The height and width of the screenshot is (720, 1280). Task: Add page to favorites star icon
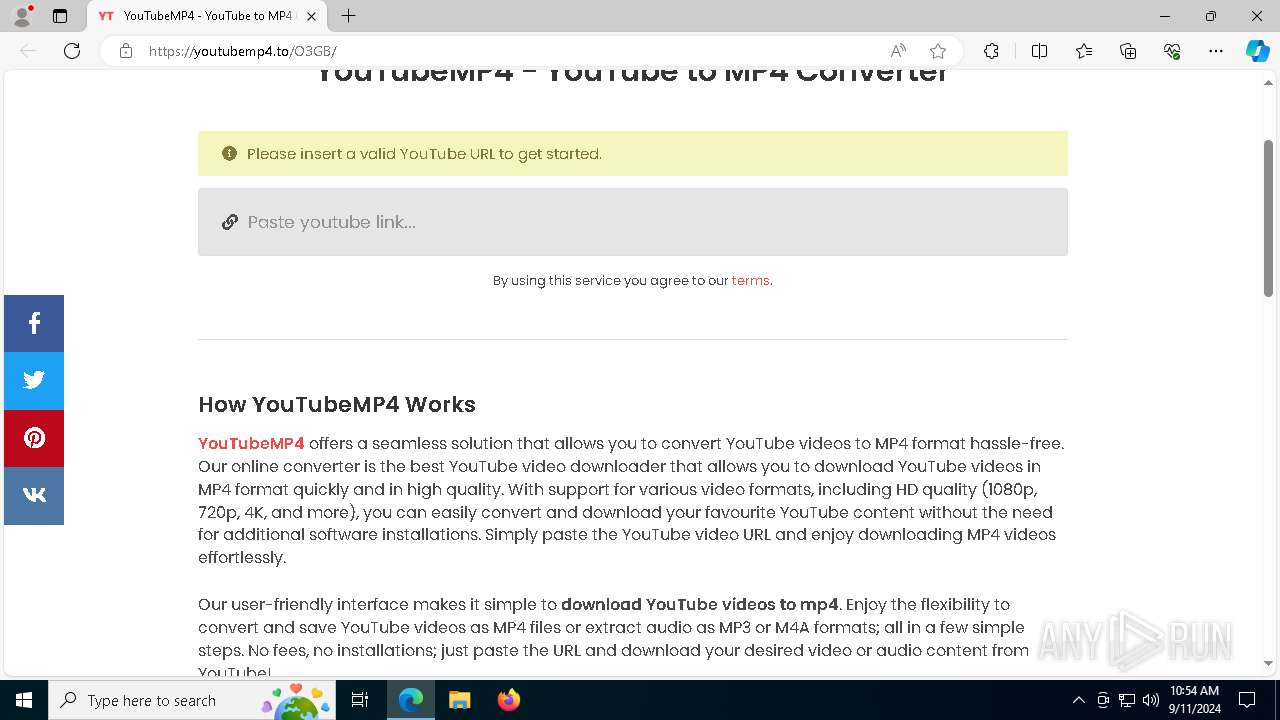[x=938, y=51]
